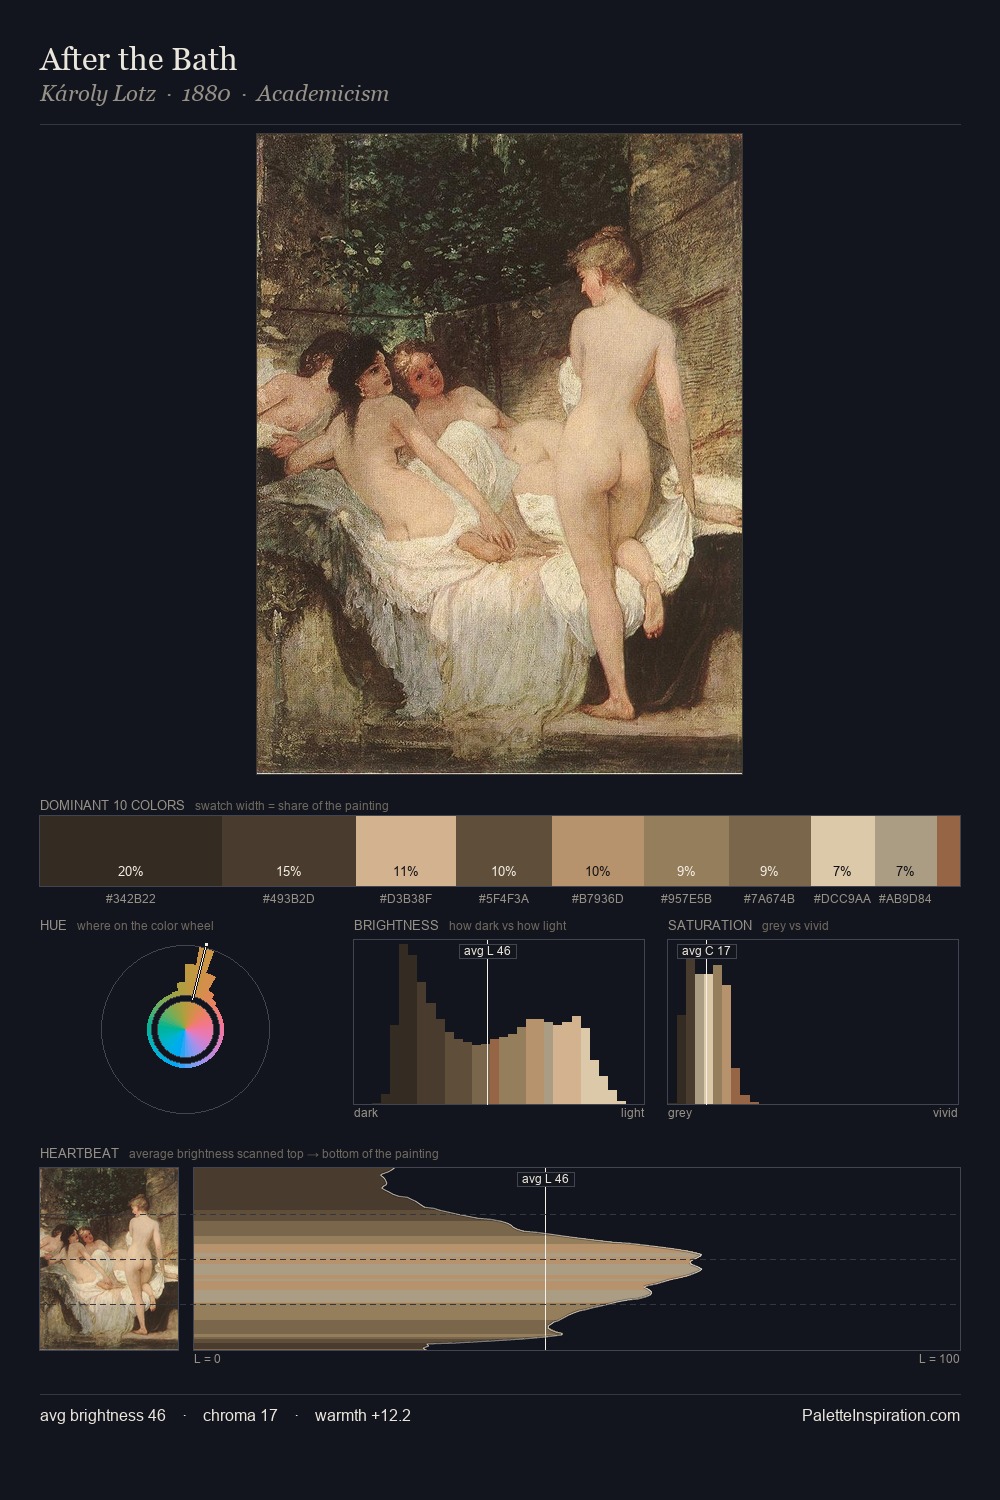Choose the #7A674B swatch
Image resolution: width=1000 pixels, height=1500 pixels.
click(x=770, y=851)
